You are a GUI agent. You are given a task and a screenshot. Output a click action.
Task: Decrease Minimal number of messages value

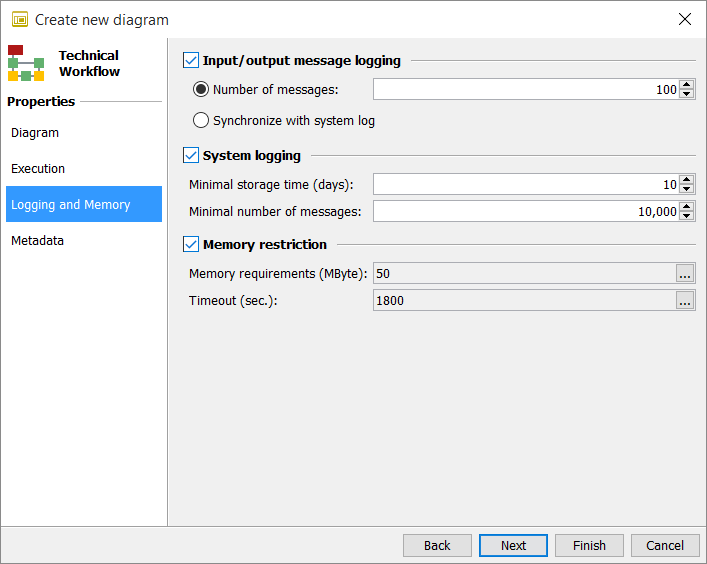(x=686, y=216)
